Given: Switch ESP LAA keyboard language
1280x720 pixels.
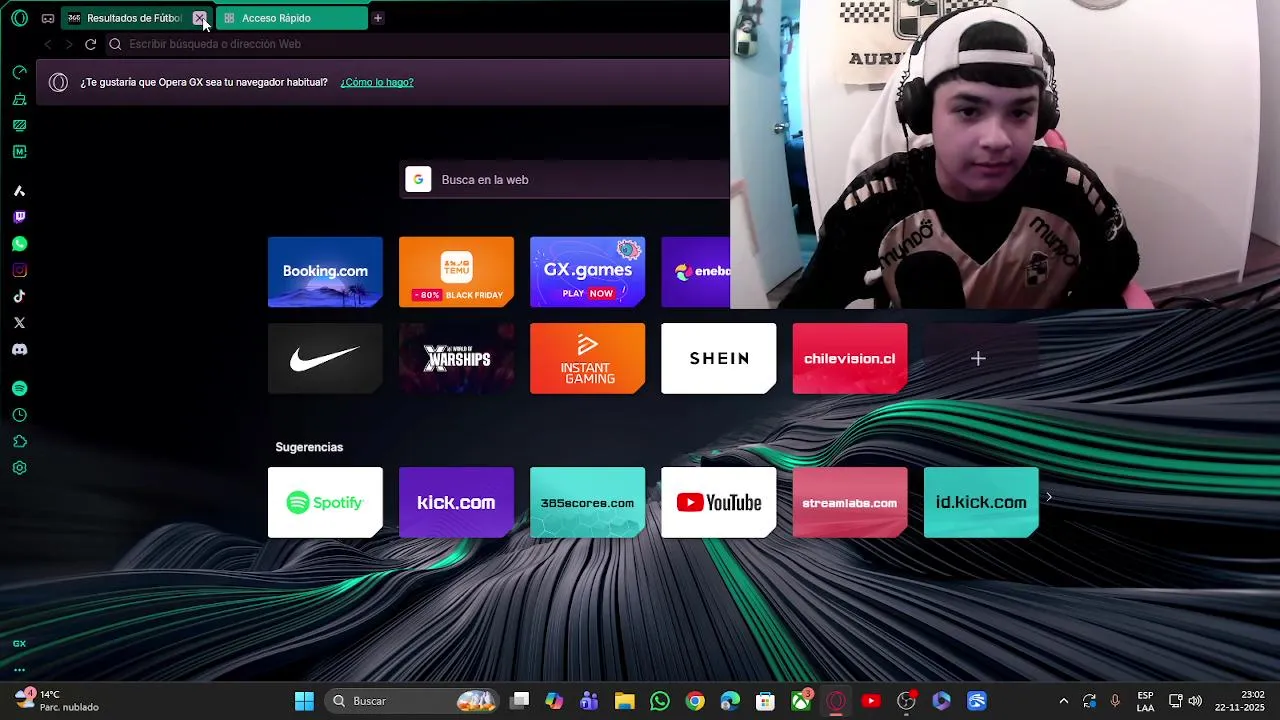Looking at the screenshot, I should (1145, 701).
